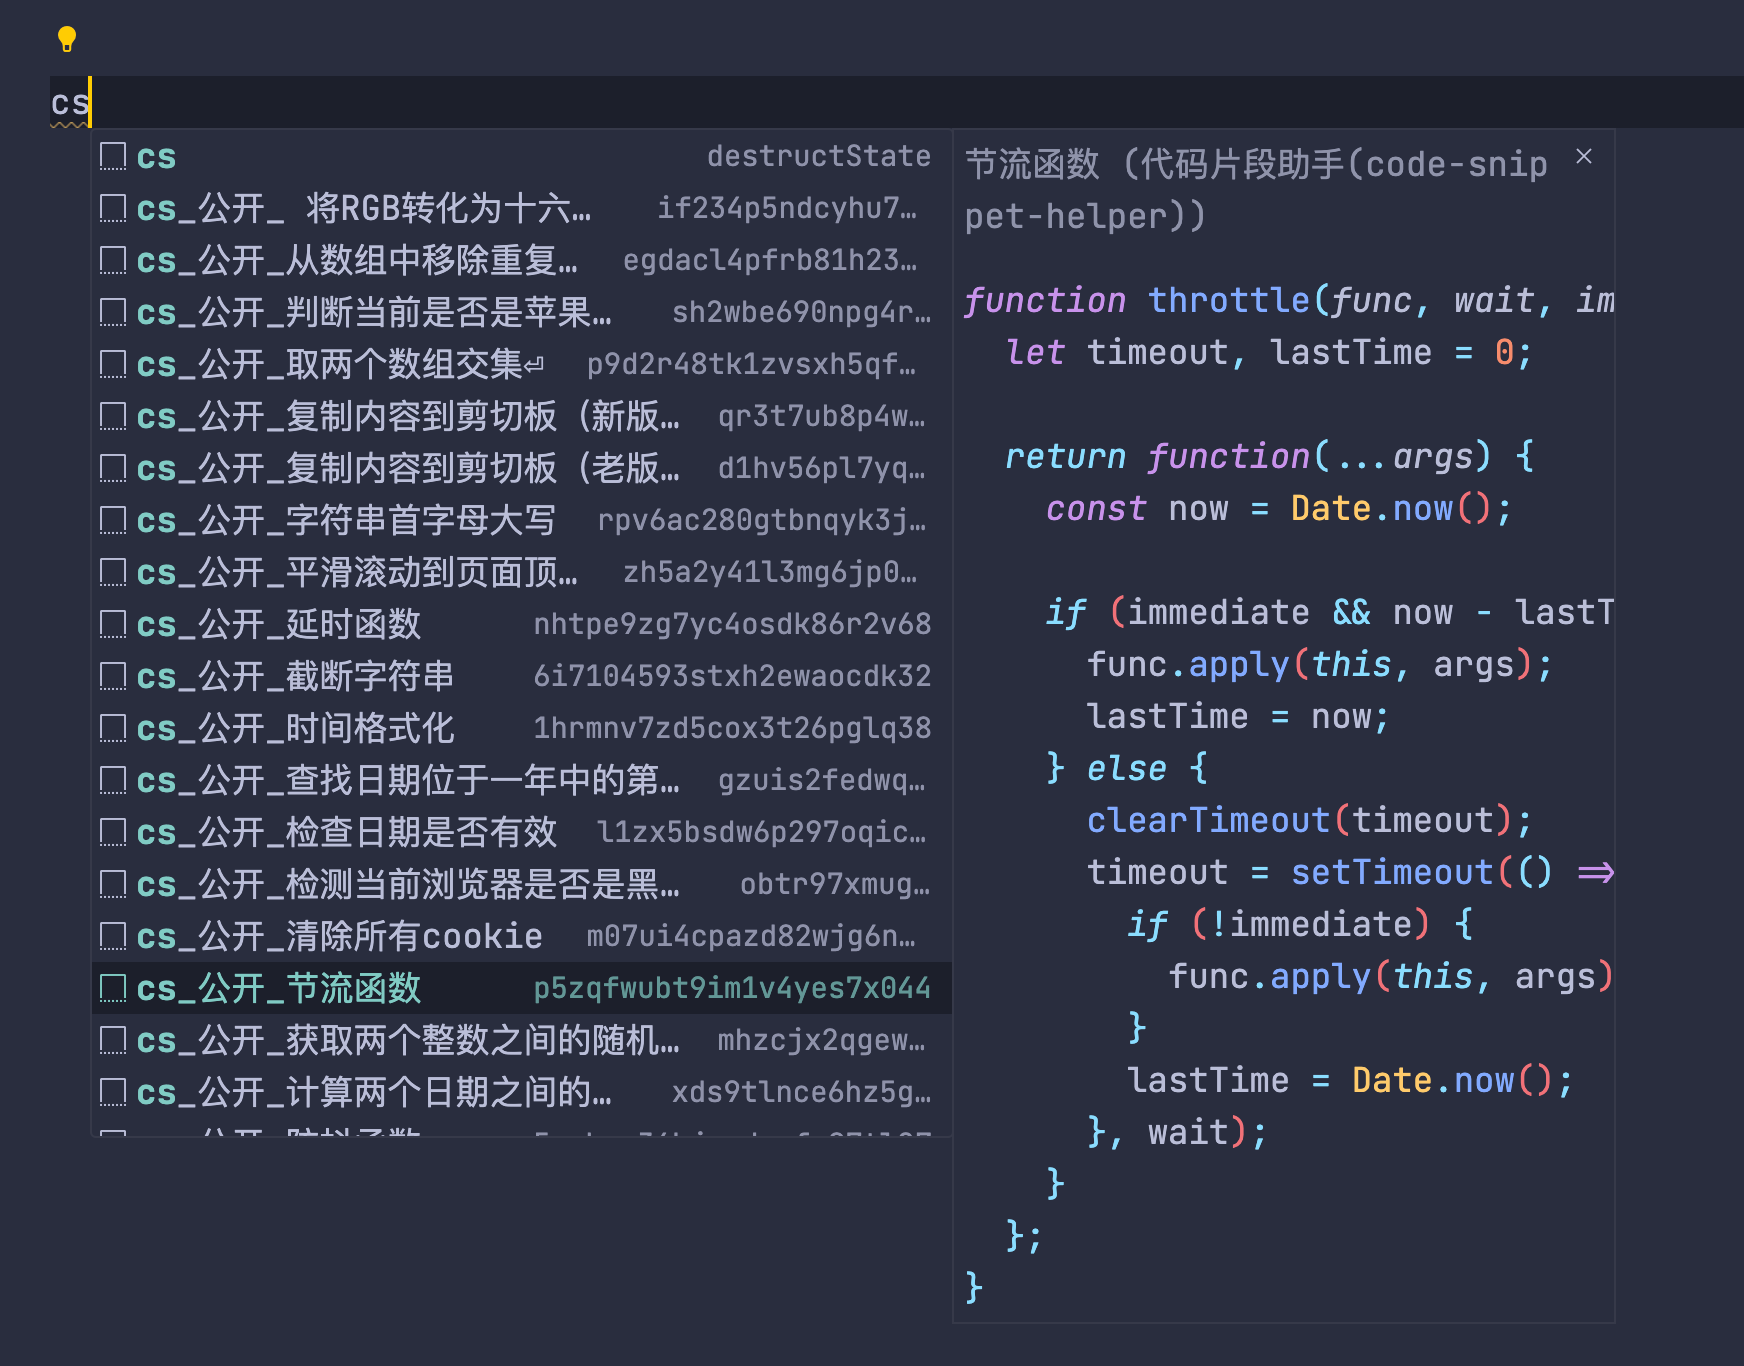Click the snippet icon for 平滑滚动到页面顶 entry

pyautogui.click(x=113, y=572)
